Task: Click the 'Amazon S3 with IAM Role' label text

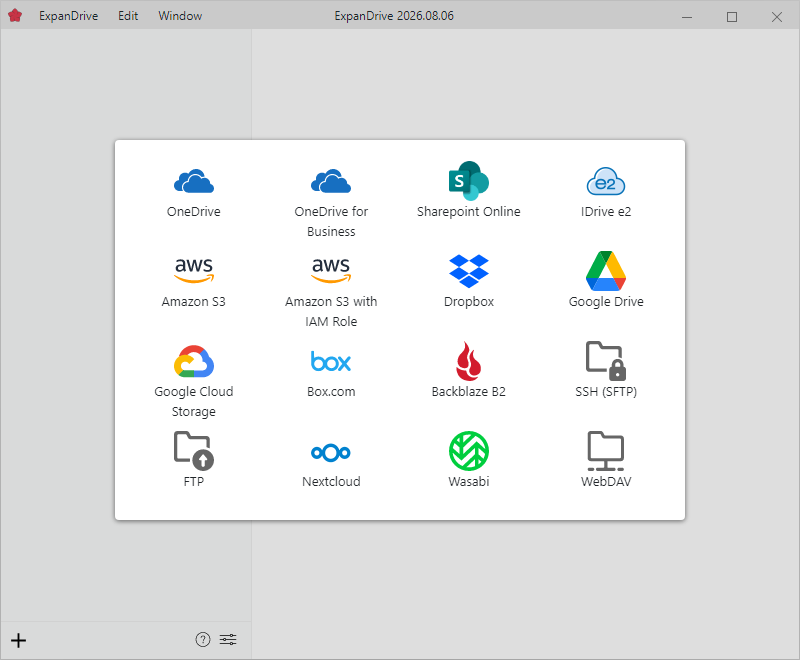Action: click(x=331, y=312)
